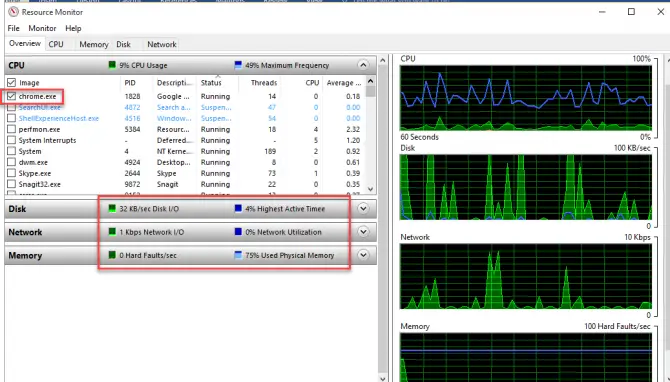
Task: Click the Resource Monitor title bar icon
Action: [13, 12]
